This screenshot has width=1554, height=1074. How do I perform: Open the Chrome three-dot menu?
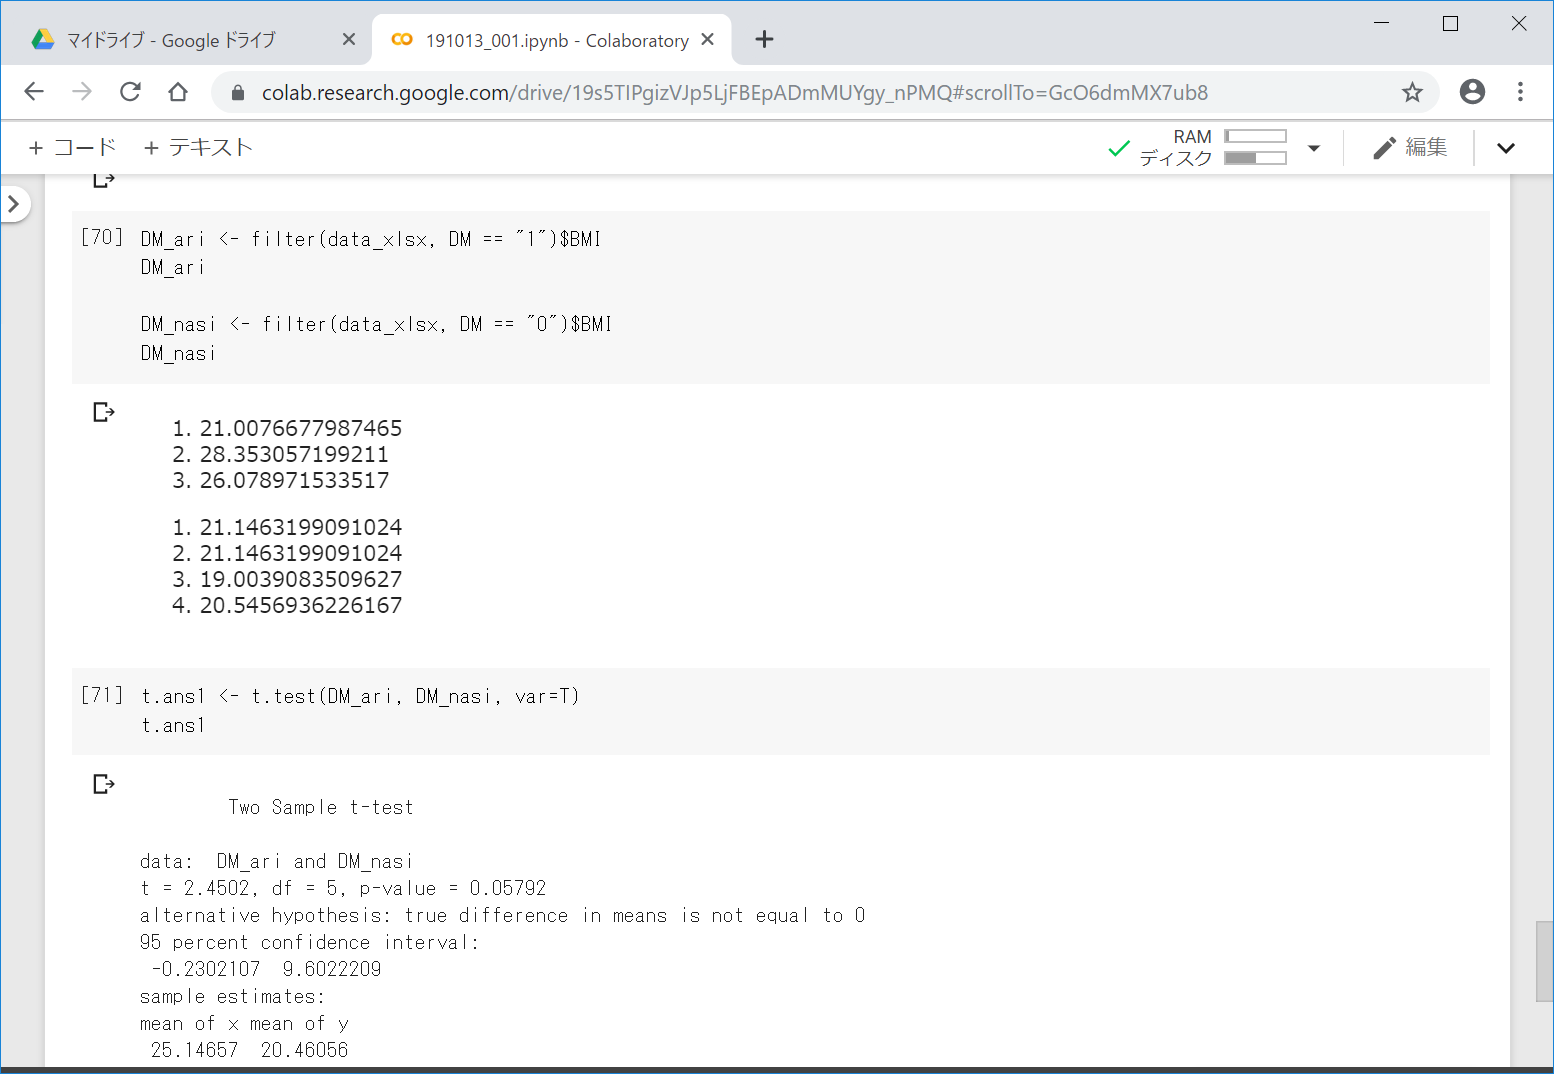click(1520, 92)
